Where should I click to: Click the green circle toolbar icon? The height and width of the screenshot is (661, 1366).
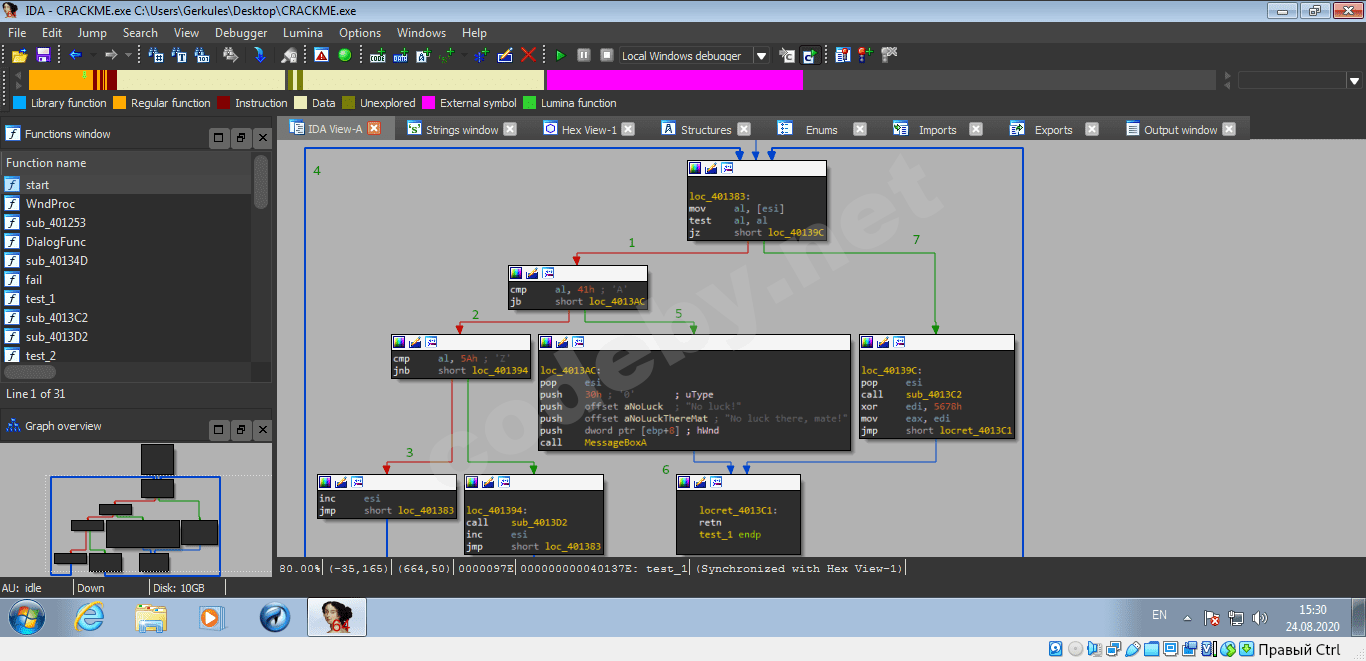tap(345, 56)
